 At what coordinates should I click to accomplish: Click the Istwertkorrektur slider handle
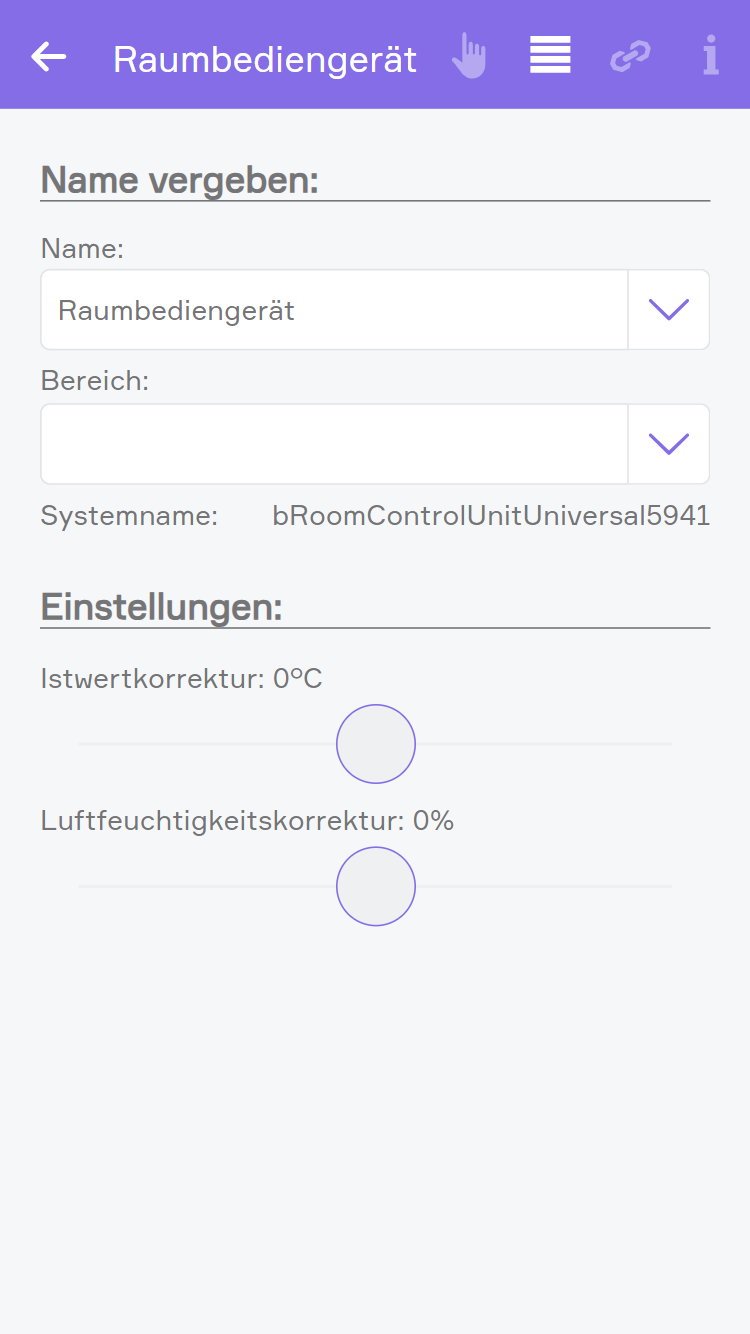click(x=376, y=744)
